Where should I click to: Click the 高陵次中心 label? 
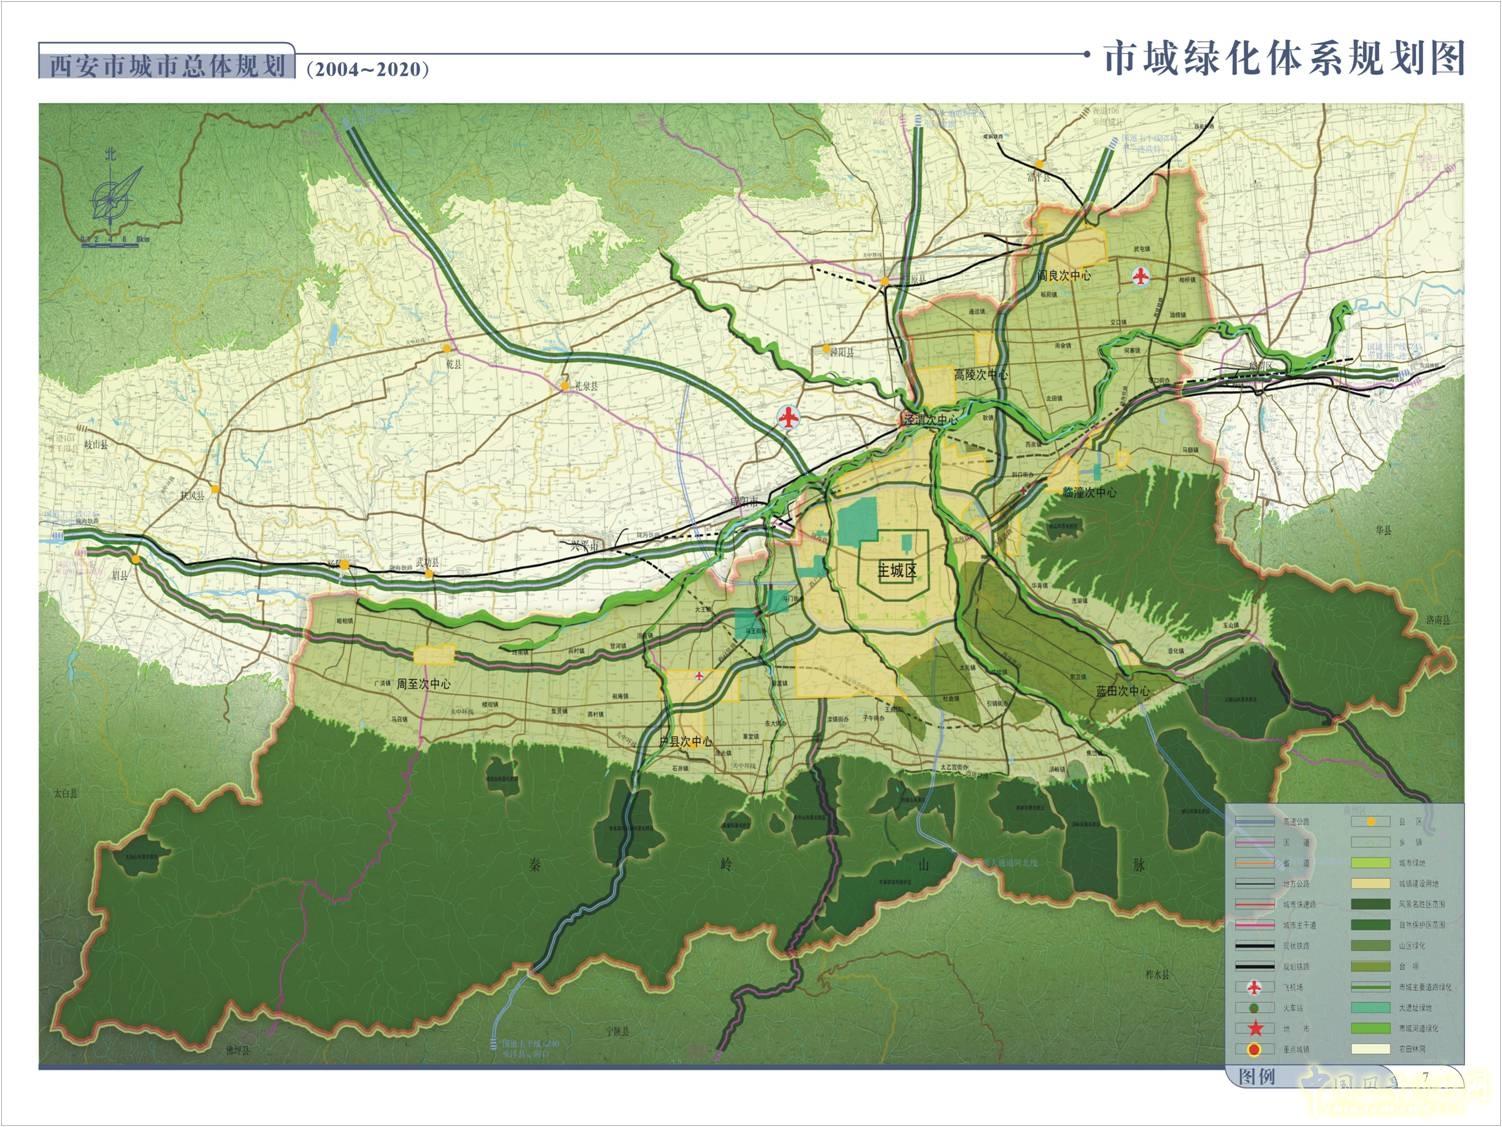coord(980,374)
